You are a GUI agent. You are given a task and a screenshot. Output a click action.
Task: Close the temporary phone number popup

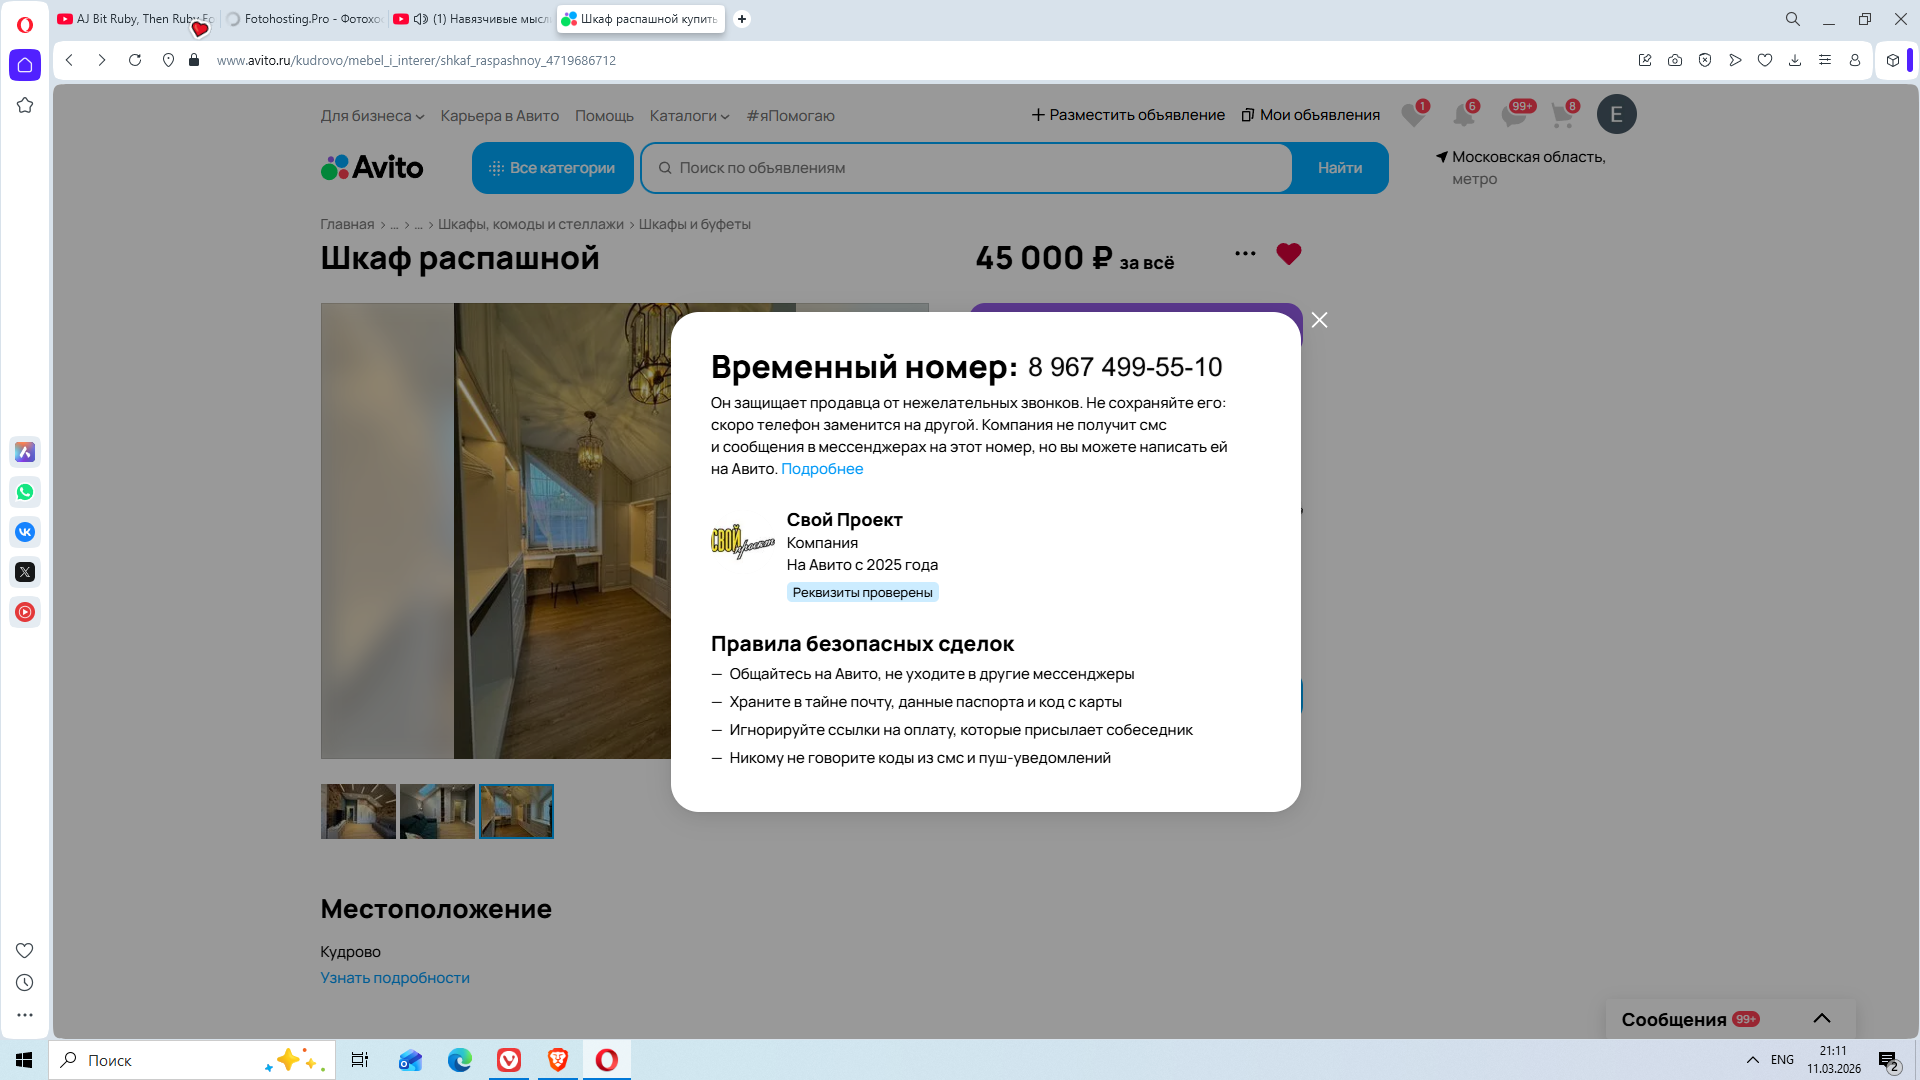tap(1319, 320)
